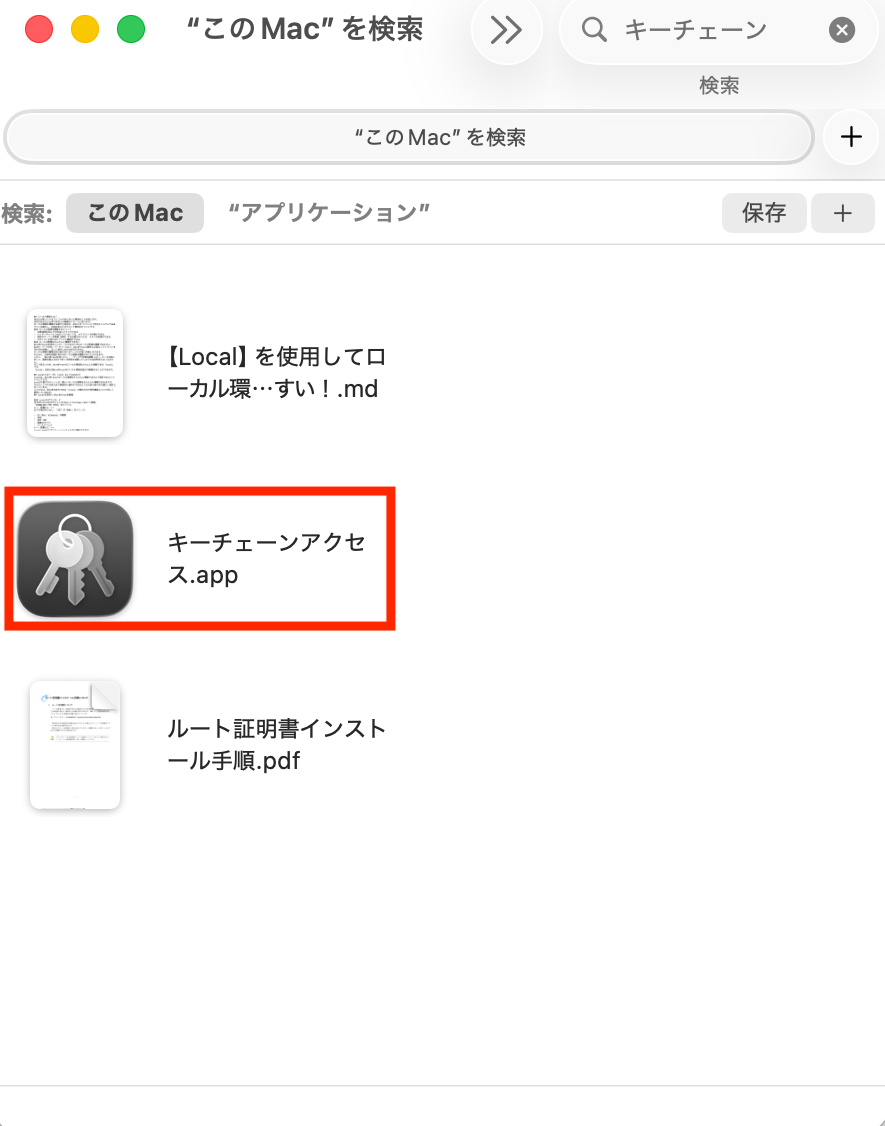The width and height of the screenshot is (885, 1126).
Task: Click the magnifying glass search icon
Action: [594, 30]
